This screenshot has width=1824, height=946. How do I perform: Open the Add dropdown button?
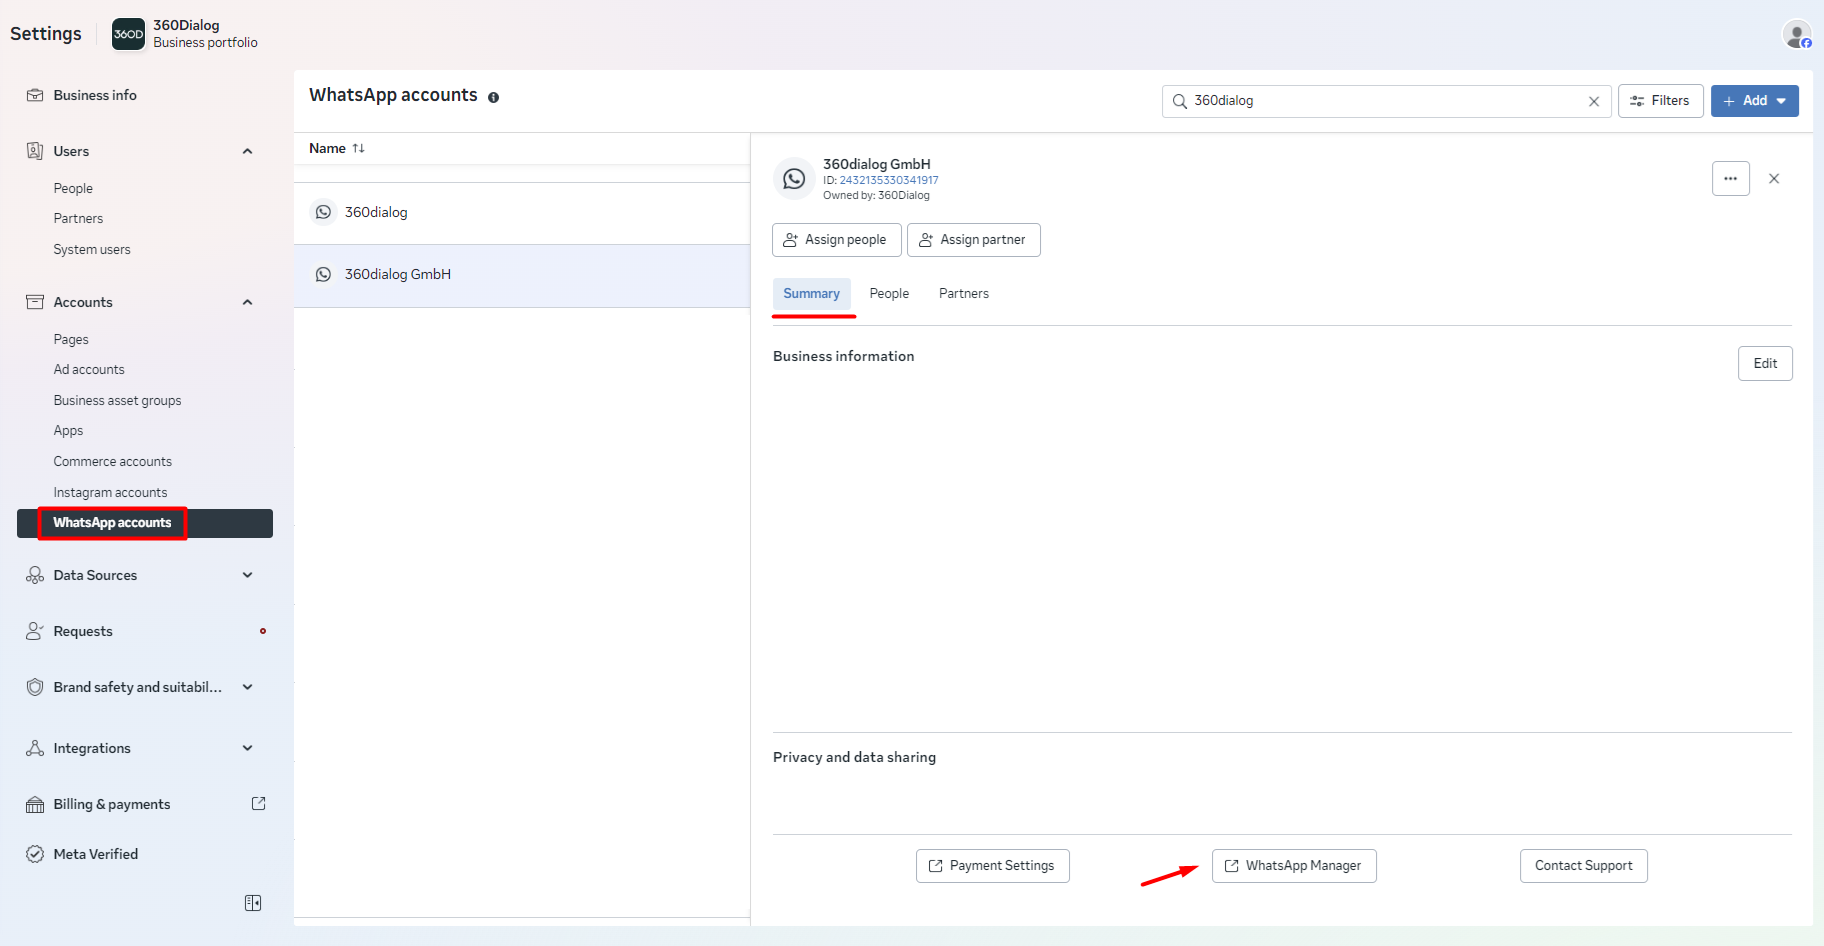click(1754, 101)
